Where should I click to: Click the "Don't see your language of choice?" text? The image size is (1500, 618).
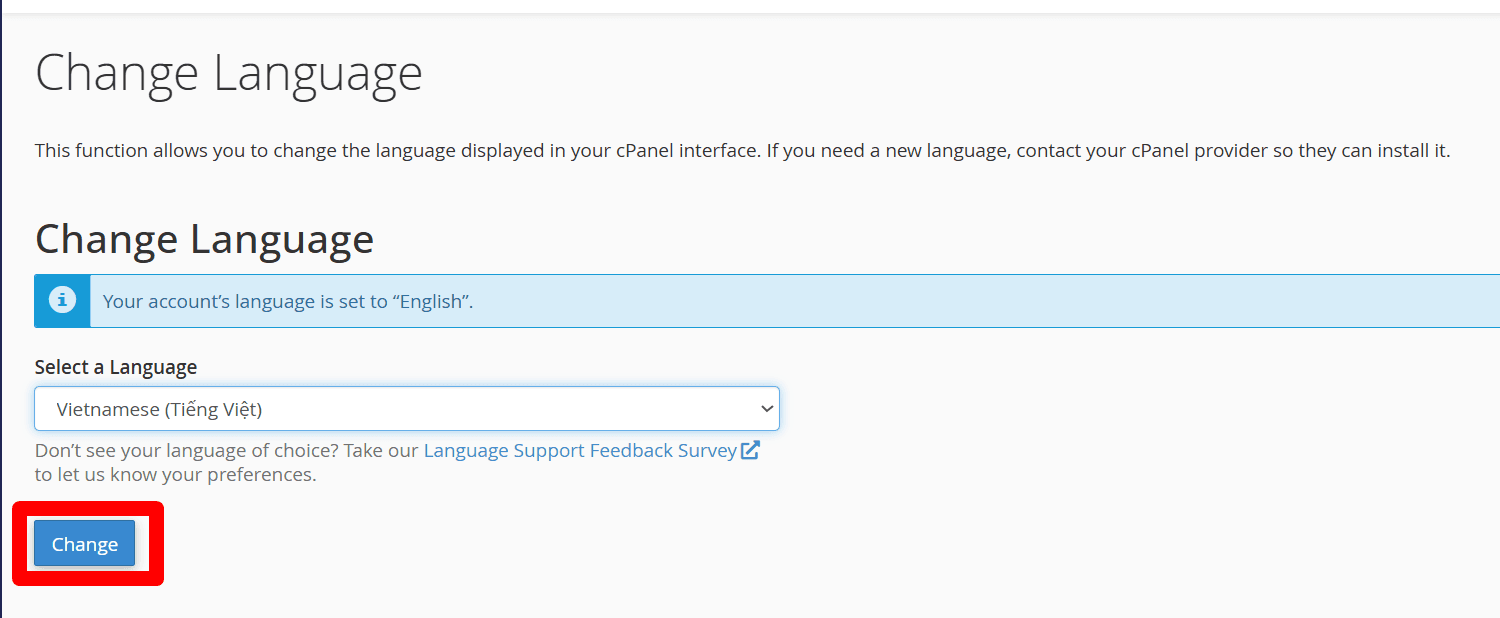186,451
